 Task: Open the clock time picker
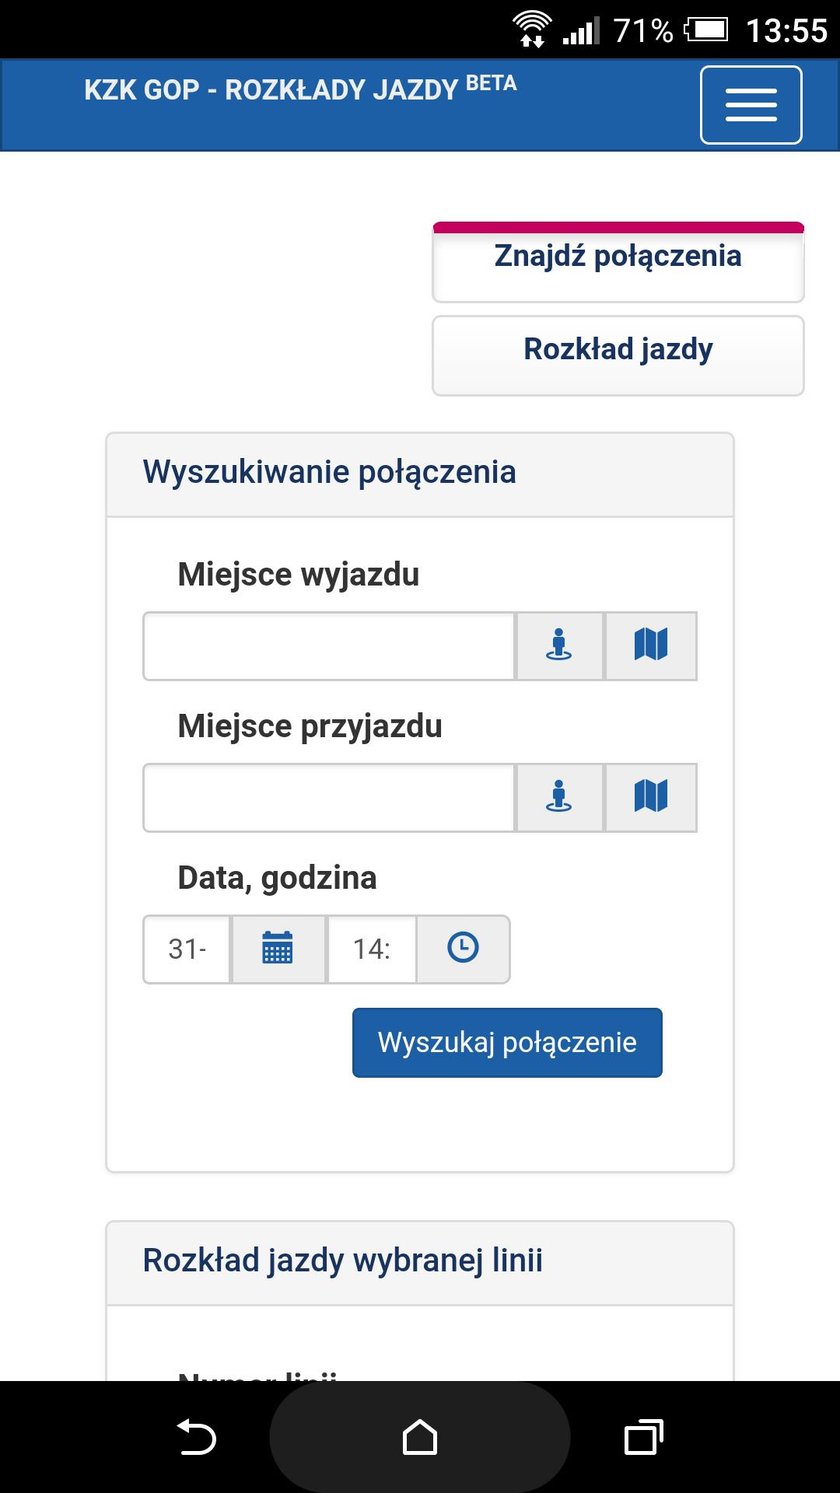point(463,949)
